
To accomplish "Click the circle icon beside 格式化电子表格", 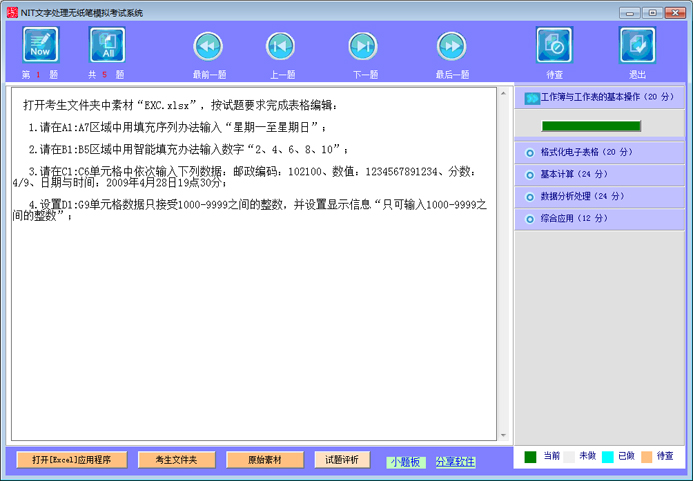I will click(529, 153).
